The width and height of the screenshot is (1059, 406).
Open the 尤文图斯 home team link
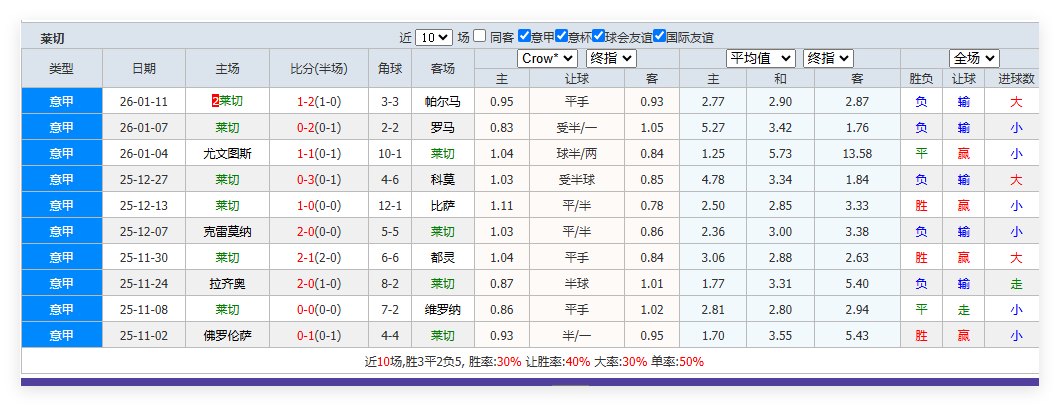[227, 153]
